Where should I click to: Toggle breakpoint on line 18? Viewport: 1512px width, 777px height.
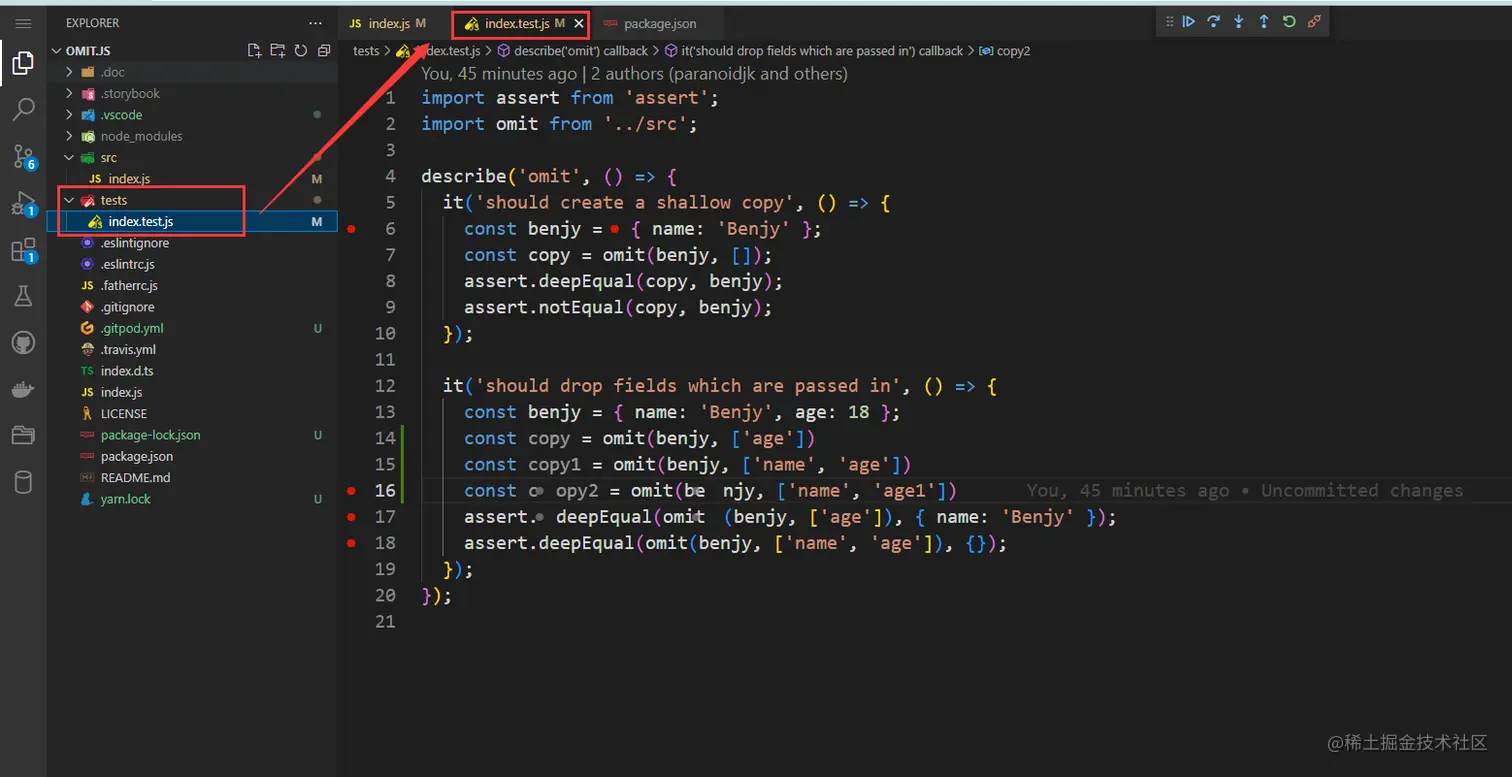[351, 543]
